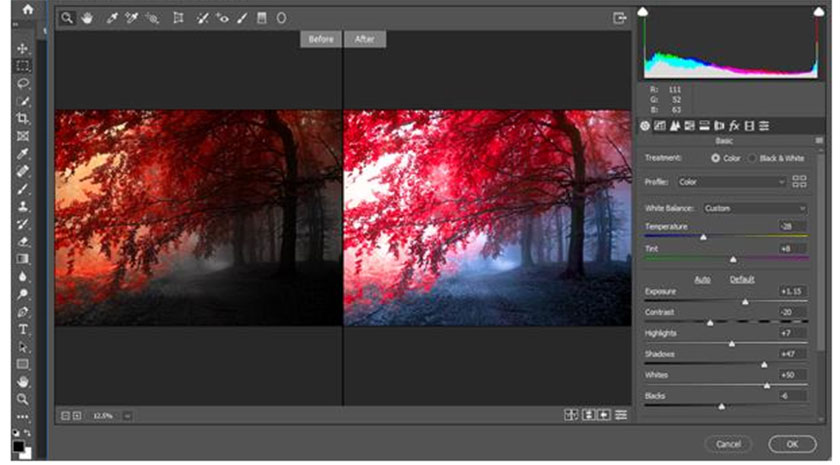Choose Black & White treatment radio button

pyautogui.click(x=753, y=158)
